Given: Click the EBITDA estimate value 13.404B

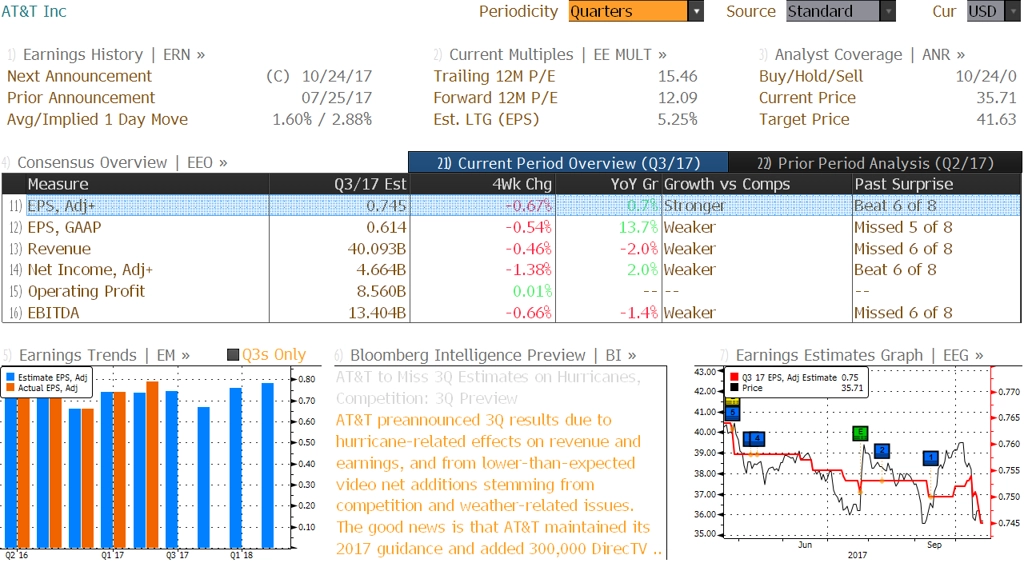Looking at the screenshot, I should [377, 313].
